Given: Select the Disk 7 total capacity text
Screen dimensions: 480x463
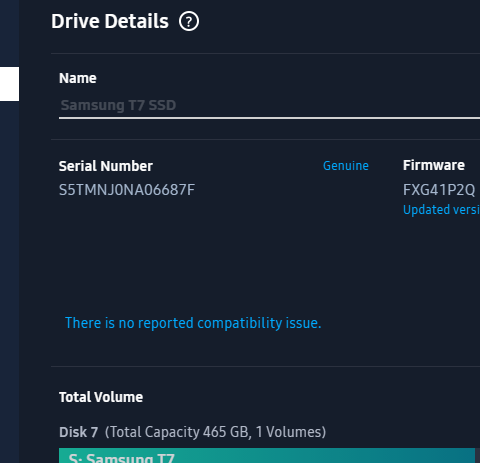Looking at the screenshot, I should click(x=192, y=432).
